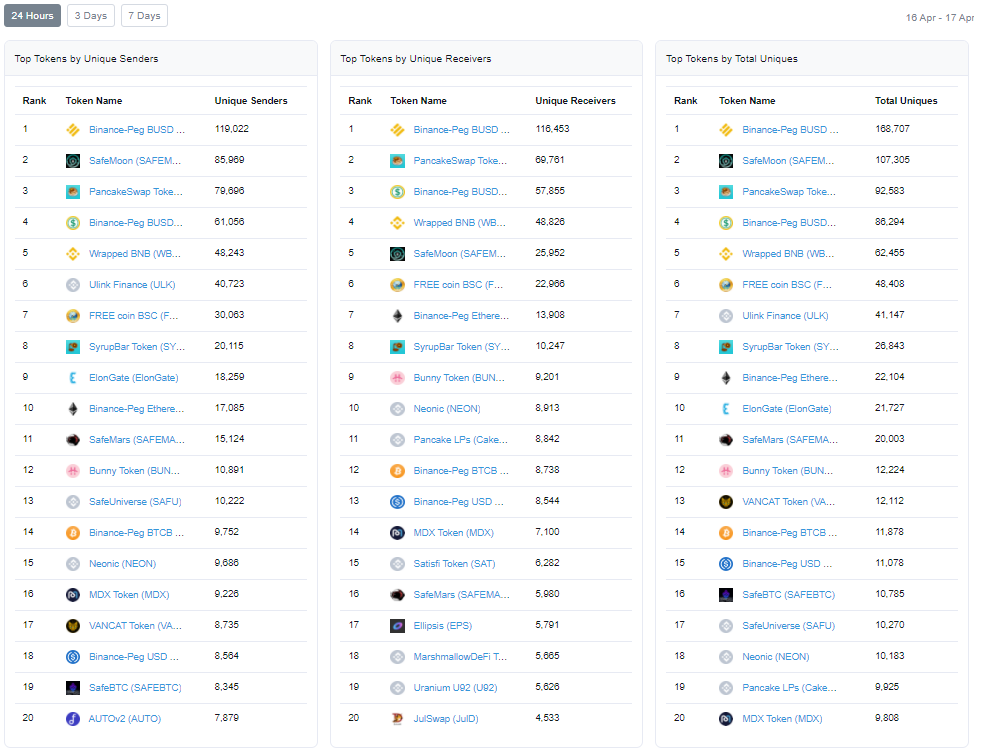Click Bunny Token icon in Unique Receivers table
Image resolution: width=981 pixels, height=752 pixels.
(397, 377)
